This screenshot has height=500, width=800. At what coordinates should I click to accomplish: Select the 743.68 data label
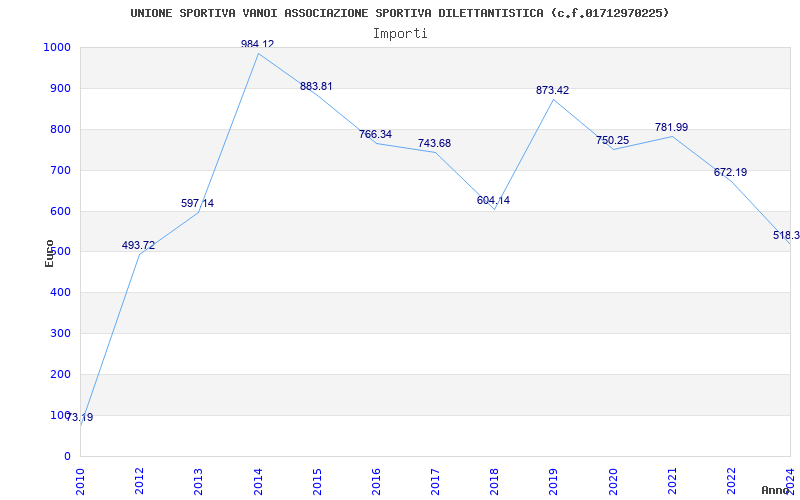[434, 143]
